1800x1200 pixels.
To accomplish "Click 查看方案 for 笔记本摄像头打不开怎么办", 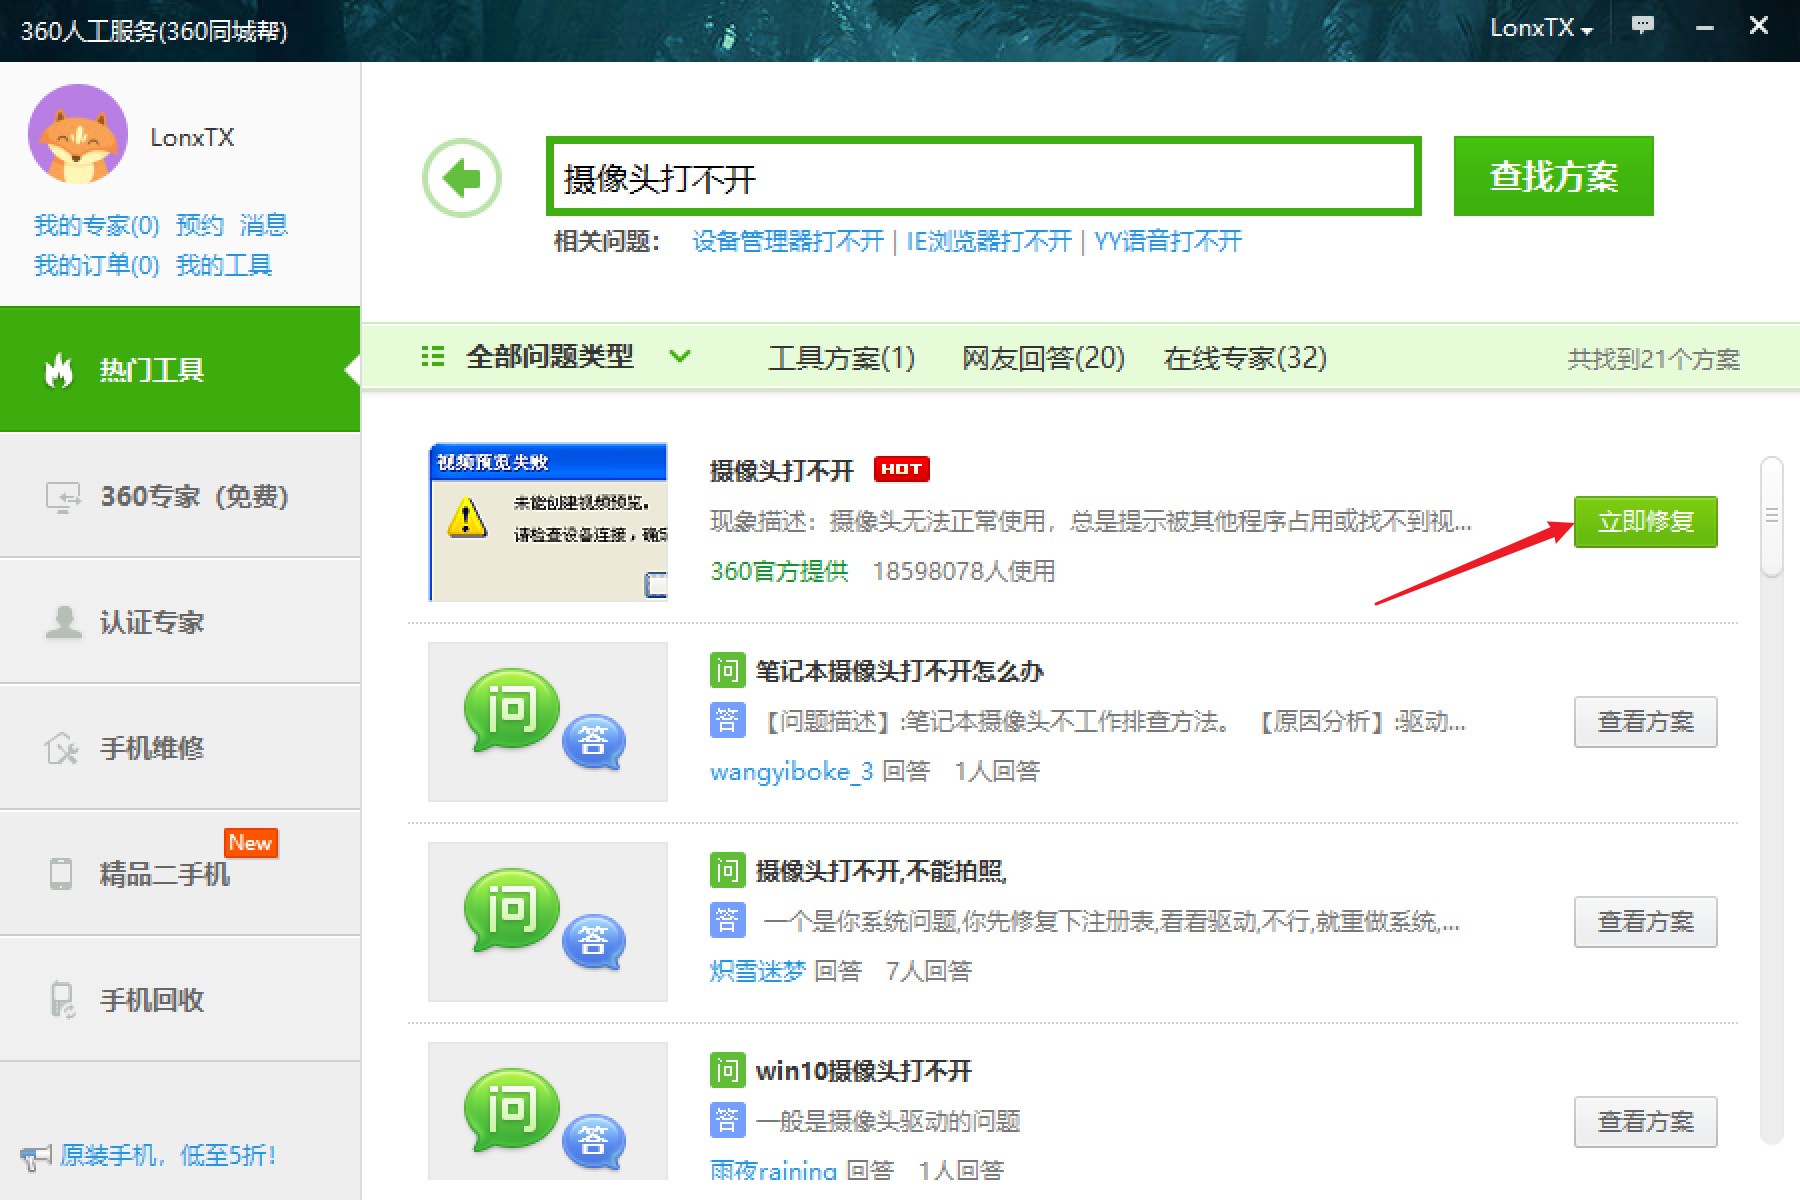I will (1645, 722).
